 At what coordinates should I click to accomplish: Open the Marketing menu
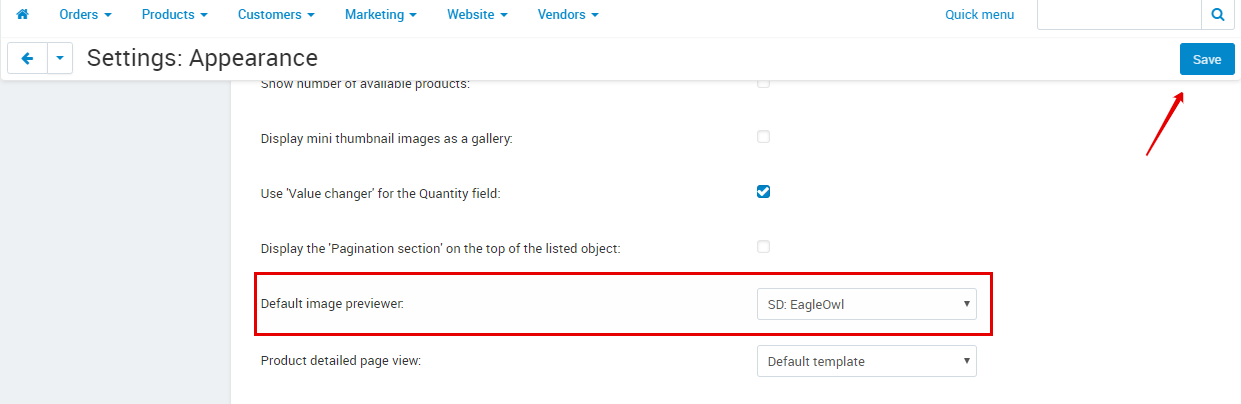coord(380,15)
